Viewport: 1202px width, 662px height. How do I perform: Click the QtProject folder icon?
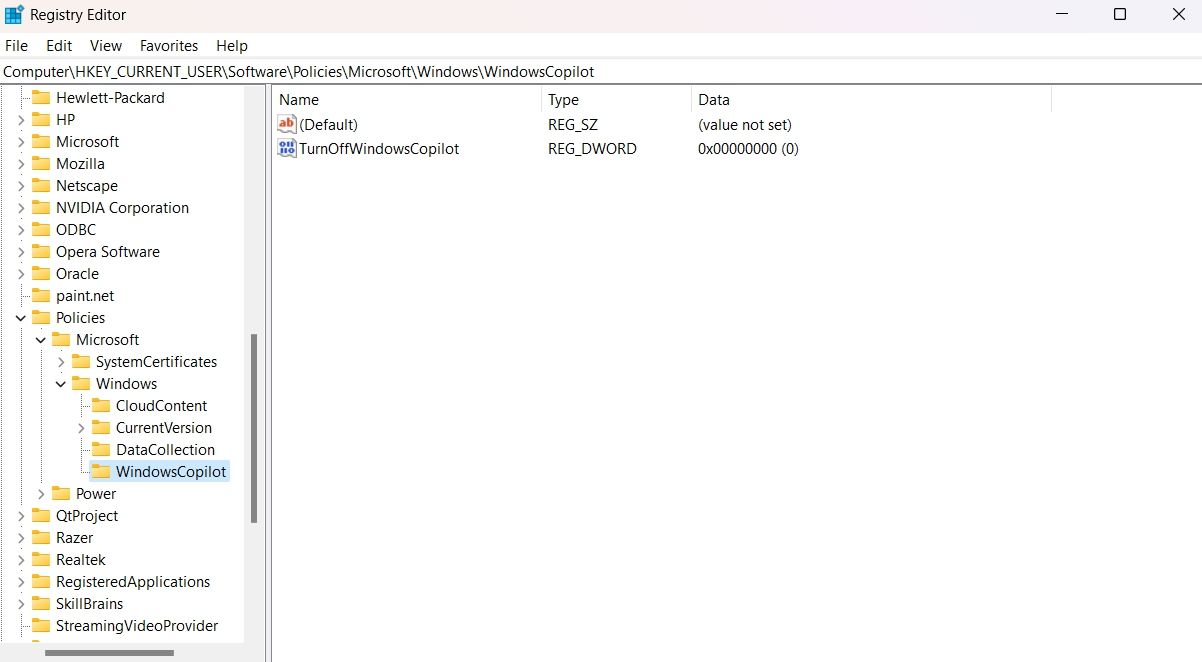tap(41, 516)
